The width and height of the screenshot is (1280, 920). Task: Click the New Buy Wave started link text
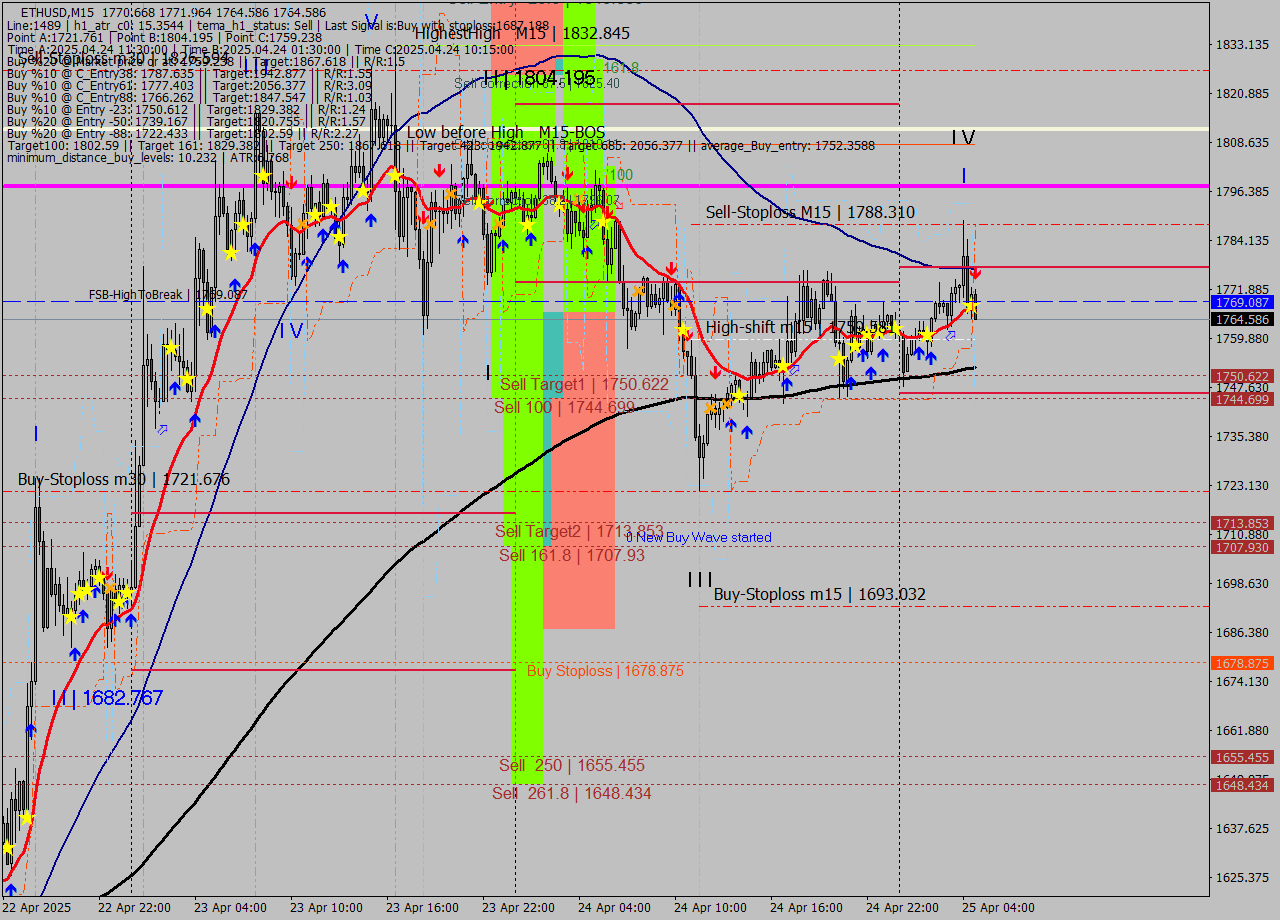(x=698, y=537)
